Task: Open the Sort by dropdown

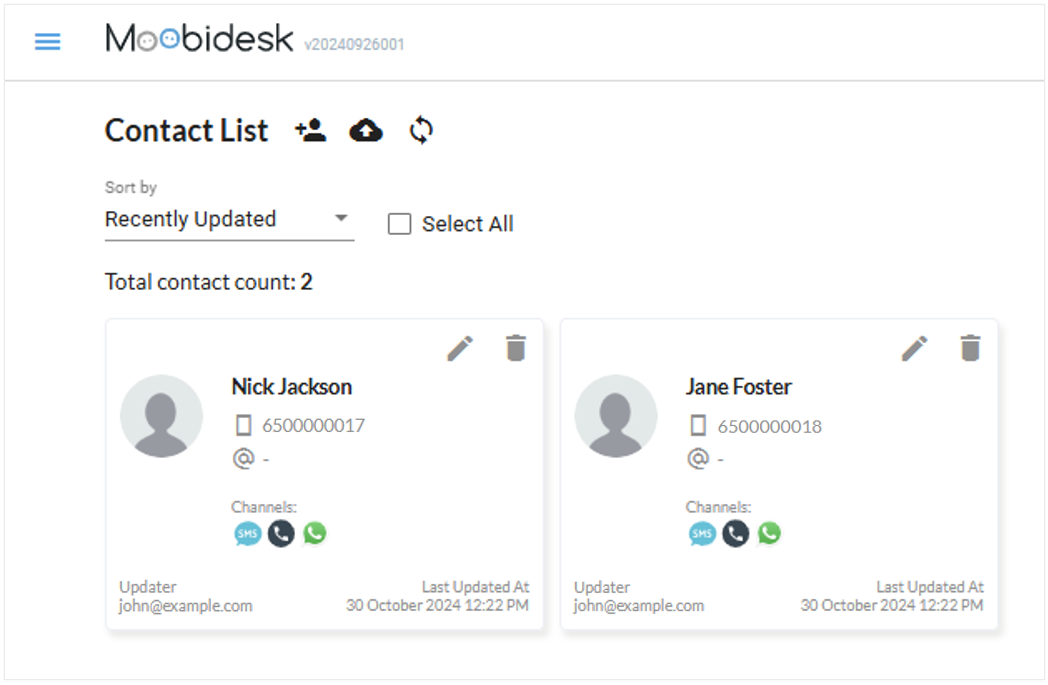Action: click(x=229, y=219)
